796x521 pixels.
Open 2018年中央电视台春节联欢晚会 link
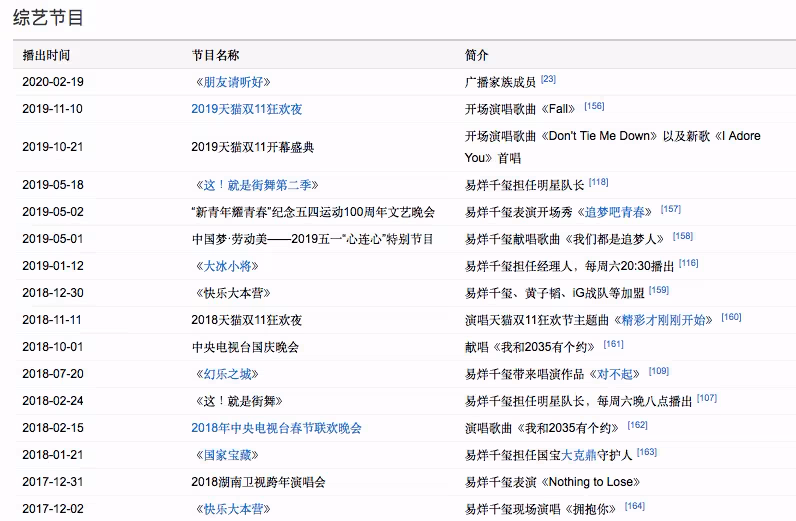(276, 428)
